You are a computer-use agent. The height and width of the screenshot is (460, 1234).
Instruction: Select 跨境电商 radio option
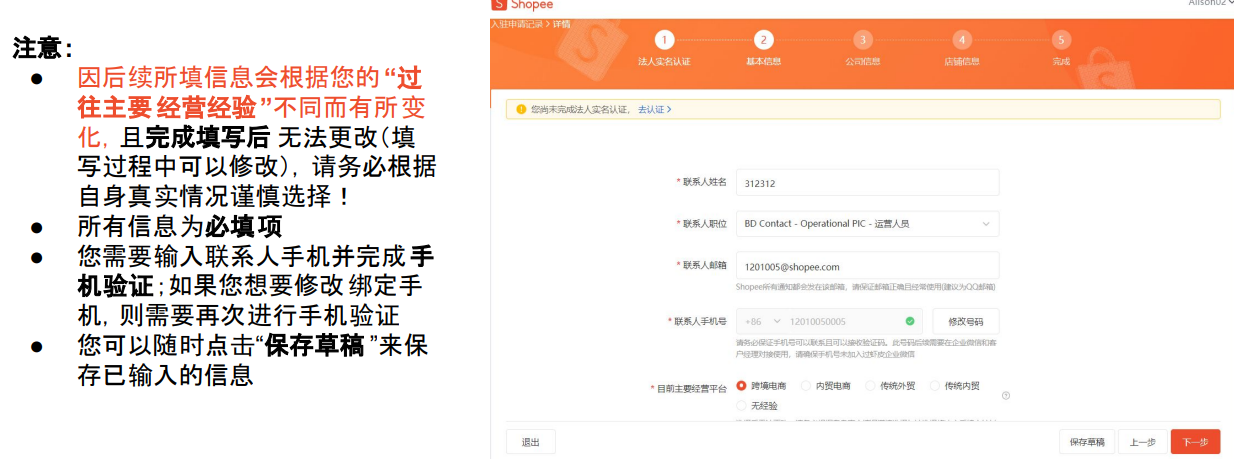pos(742,386)
